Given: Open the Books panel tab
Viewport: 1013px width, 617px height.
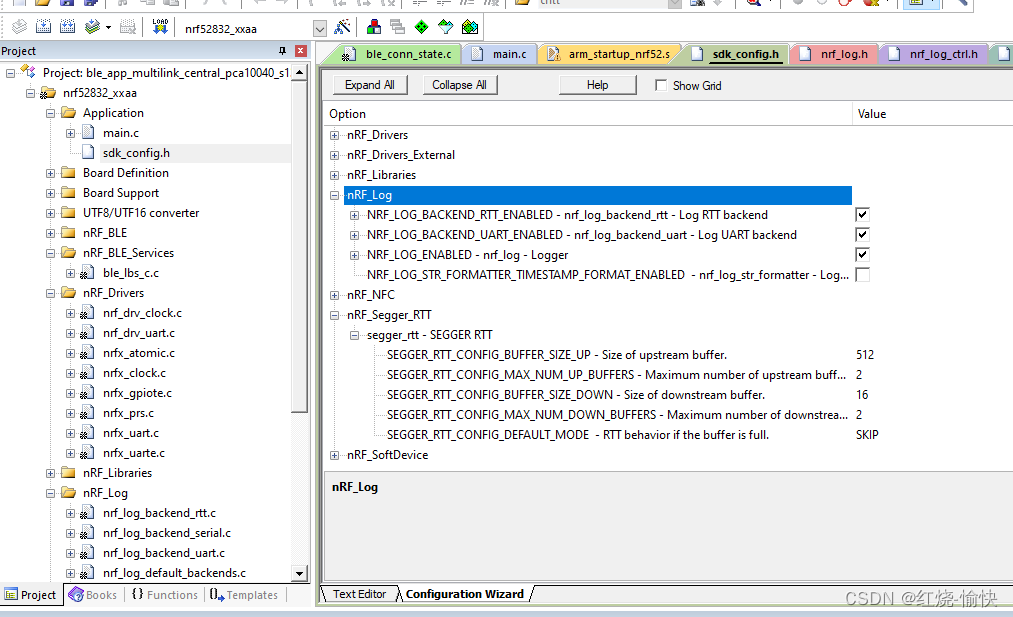Looking at the screenshot, I should [94, 595].
